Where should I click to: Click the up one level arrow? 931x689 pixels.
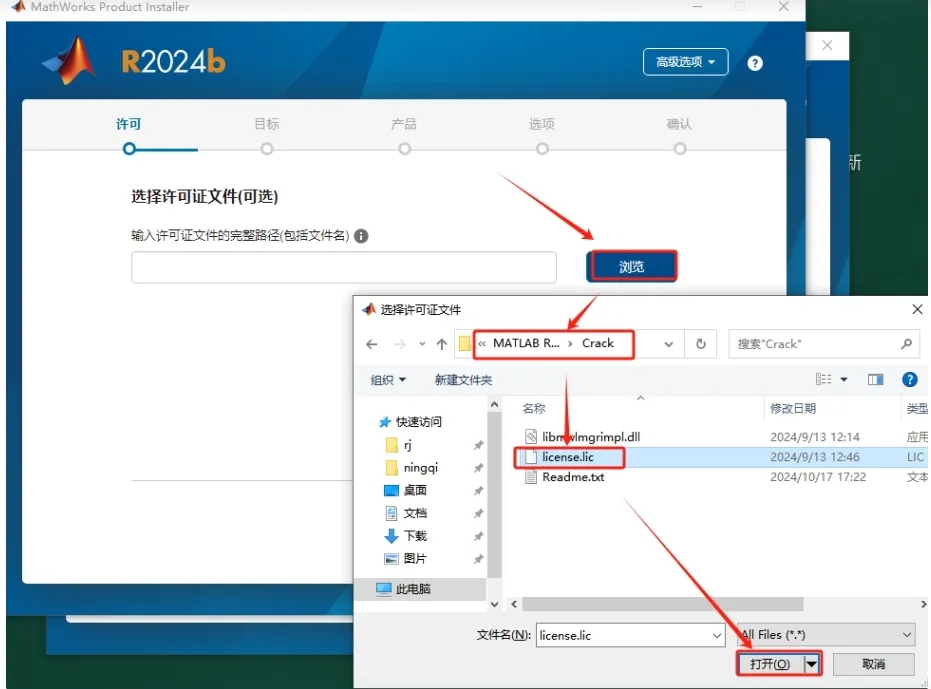441,344
